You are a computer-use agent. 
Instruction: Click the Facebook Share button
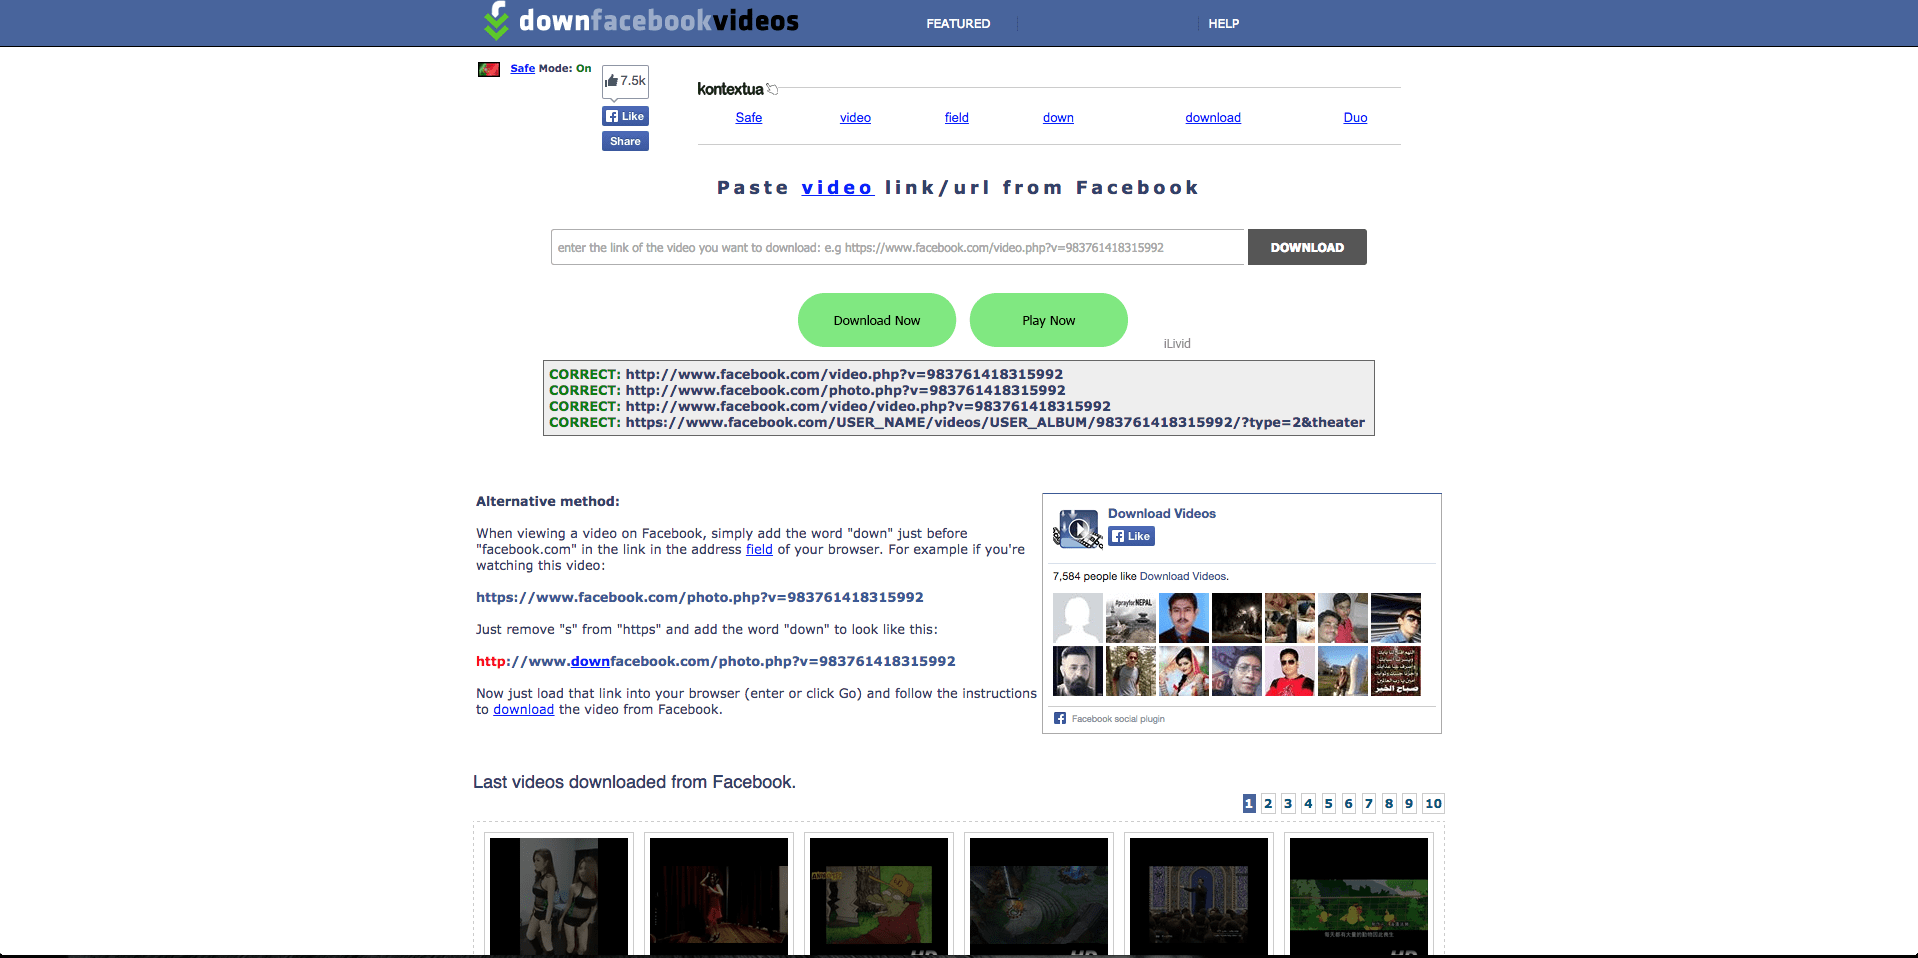[625, 141]
